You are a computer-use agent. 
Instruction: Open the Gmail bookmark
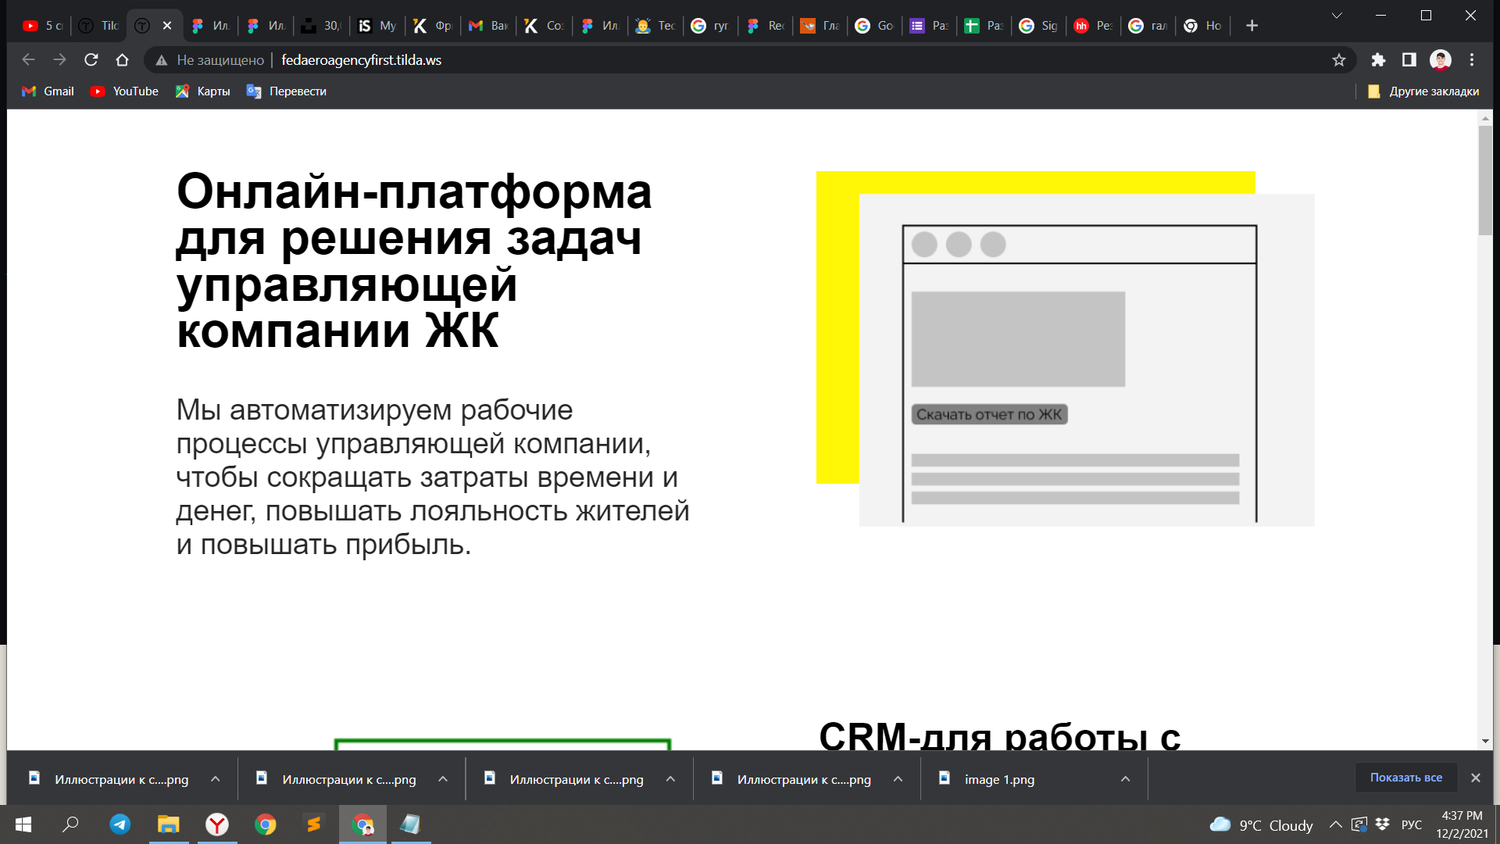[x=48, y=91]
